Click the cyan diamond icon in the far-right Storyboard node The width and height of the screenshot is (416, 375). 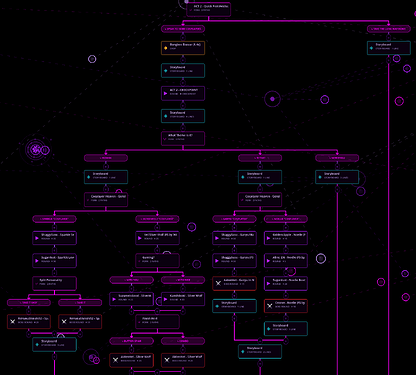[x=371, y=48]
